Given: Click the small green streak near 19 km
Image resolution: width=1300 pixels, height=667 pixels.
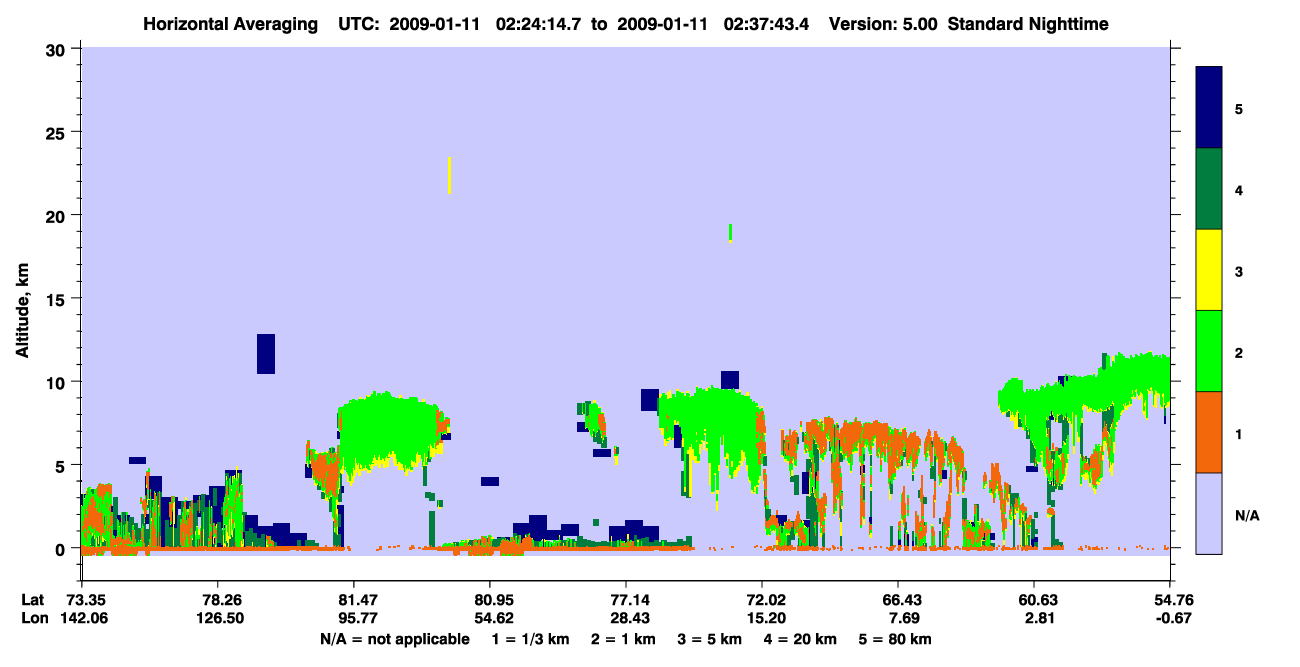Looking at the screenshot, I should pos(731,232).
